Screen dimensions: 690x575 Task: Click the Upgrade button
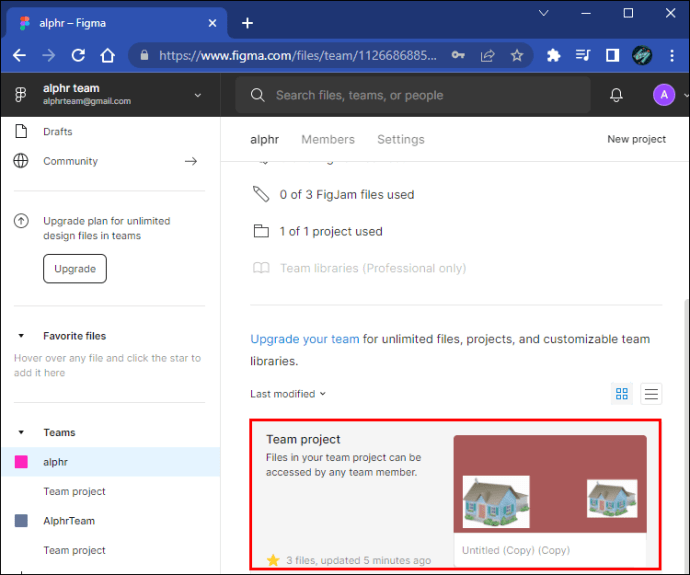point(75,269)
